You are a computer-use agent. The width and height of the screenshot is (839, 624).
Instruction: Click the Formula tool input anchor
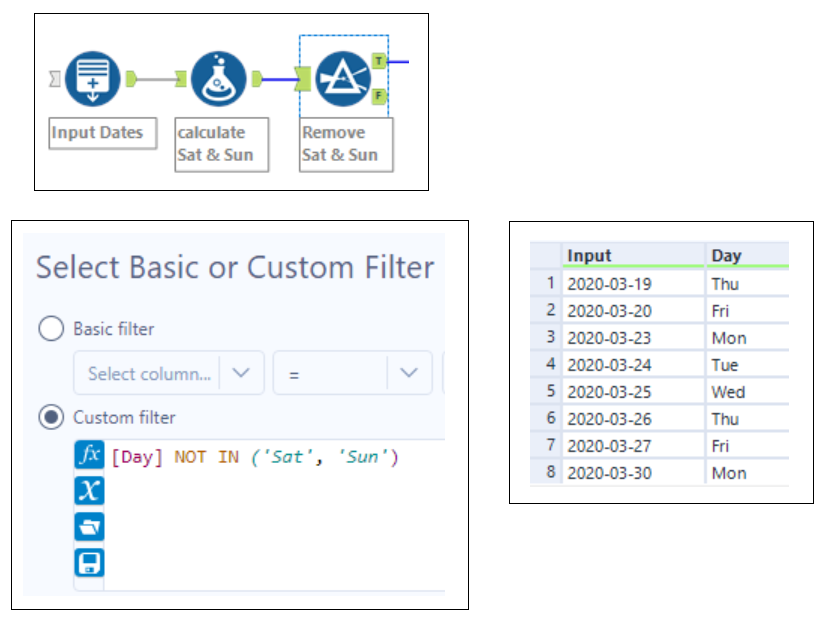click(181, 79)
